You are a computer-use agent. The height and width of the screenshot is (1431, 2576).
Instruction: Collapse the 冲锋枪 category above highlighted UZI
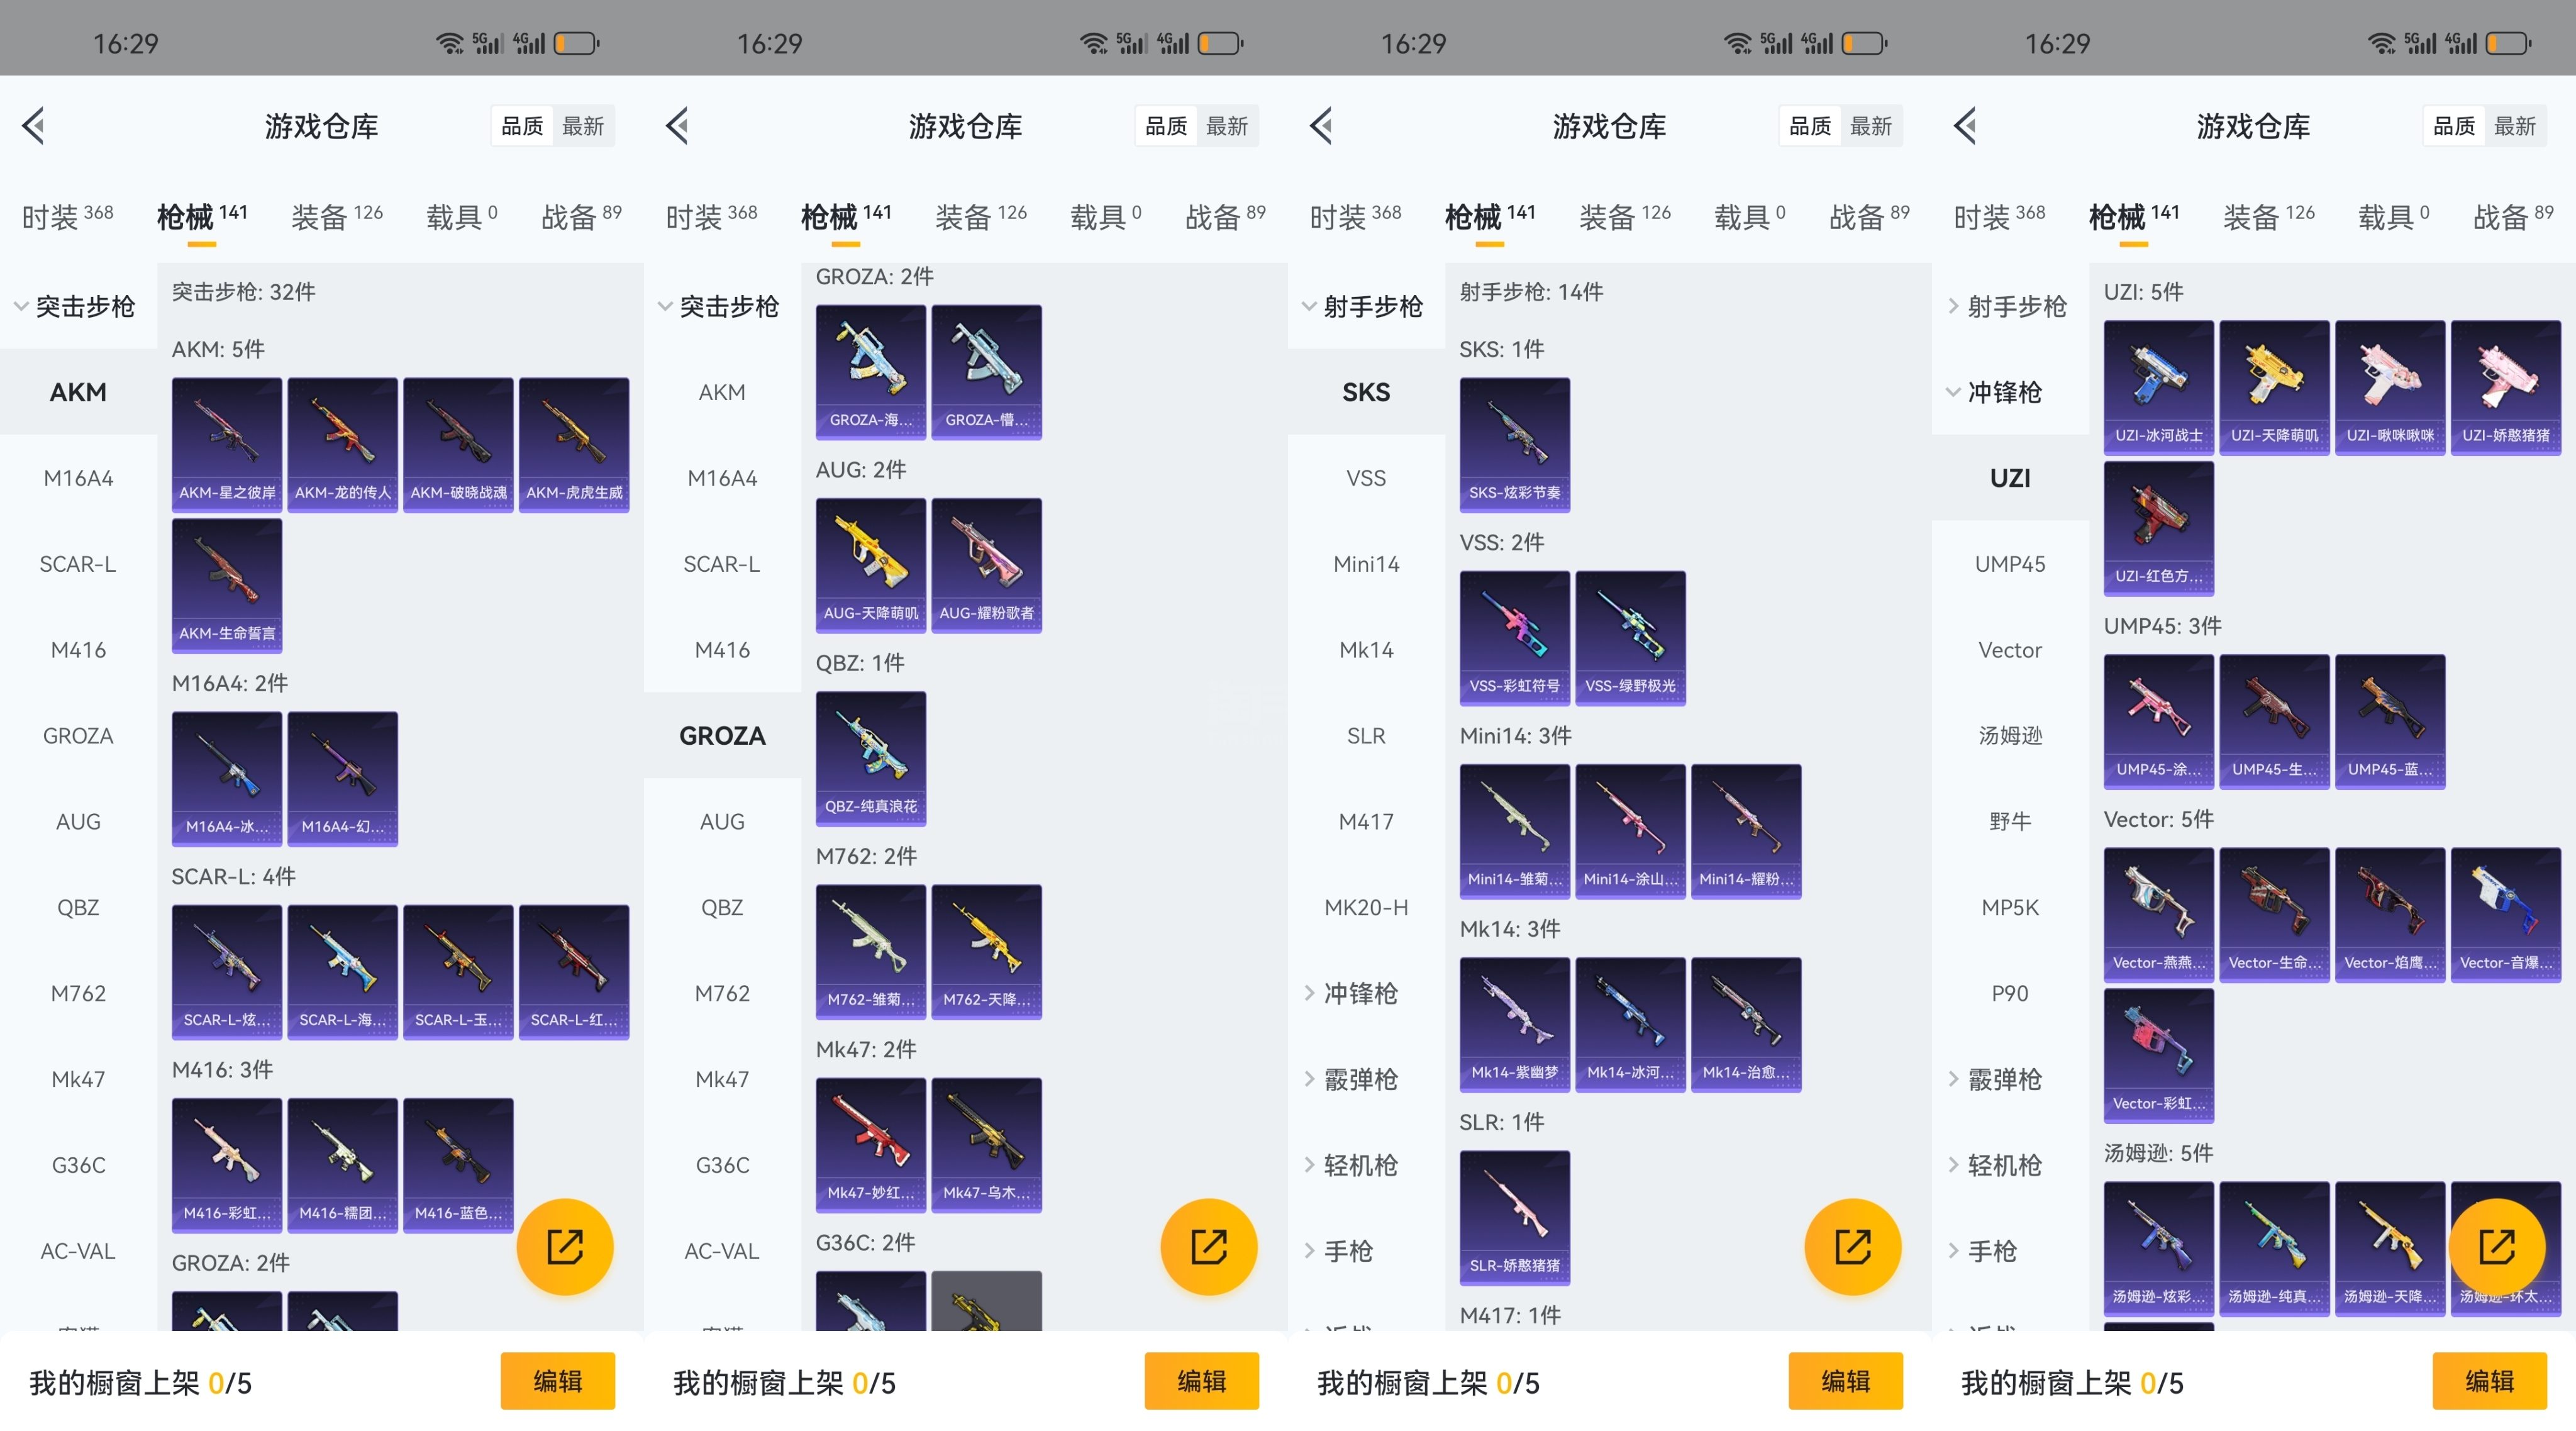point(2010,392)
